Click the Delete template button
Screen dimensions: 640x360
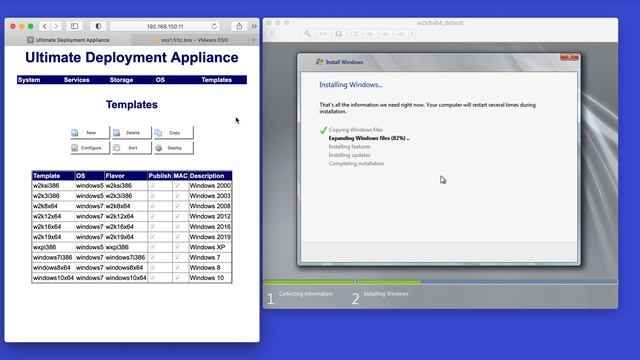click(131, 133)
